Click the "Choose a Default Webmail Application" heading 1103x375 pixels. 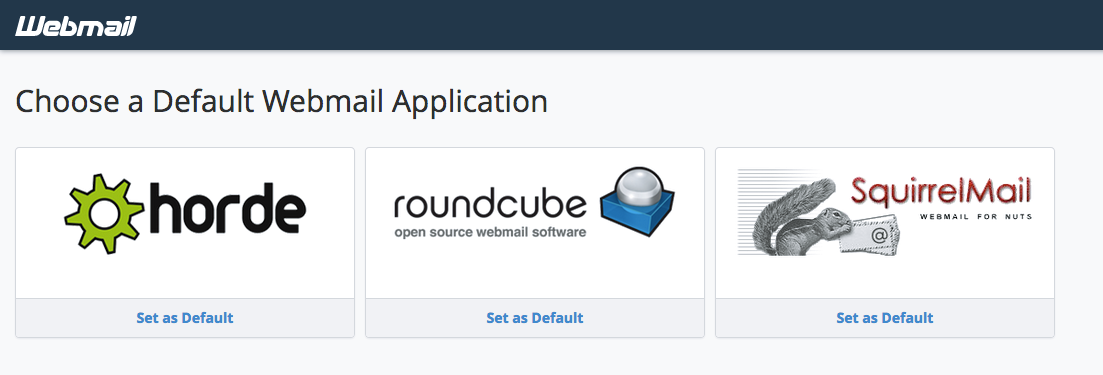pos(281,102)
